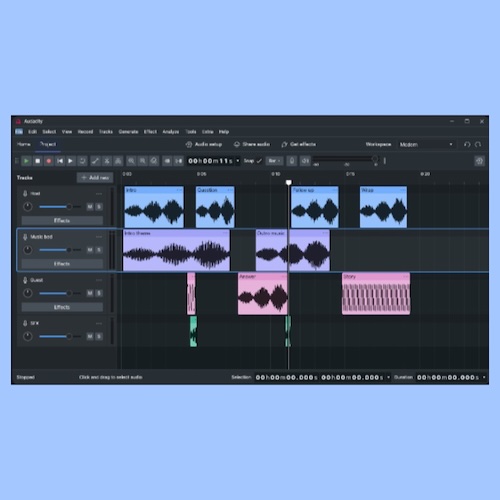The image size is (500, 500).
Task: Skip to the project start
Action: (60, 161)
